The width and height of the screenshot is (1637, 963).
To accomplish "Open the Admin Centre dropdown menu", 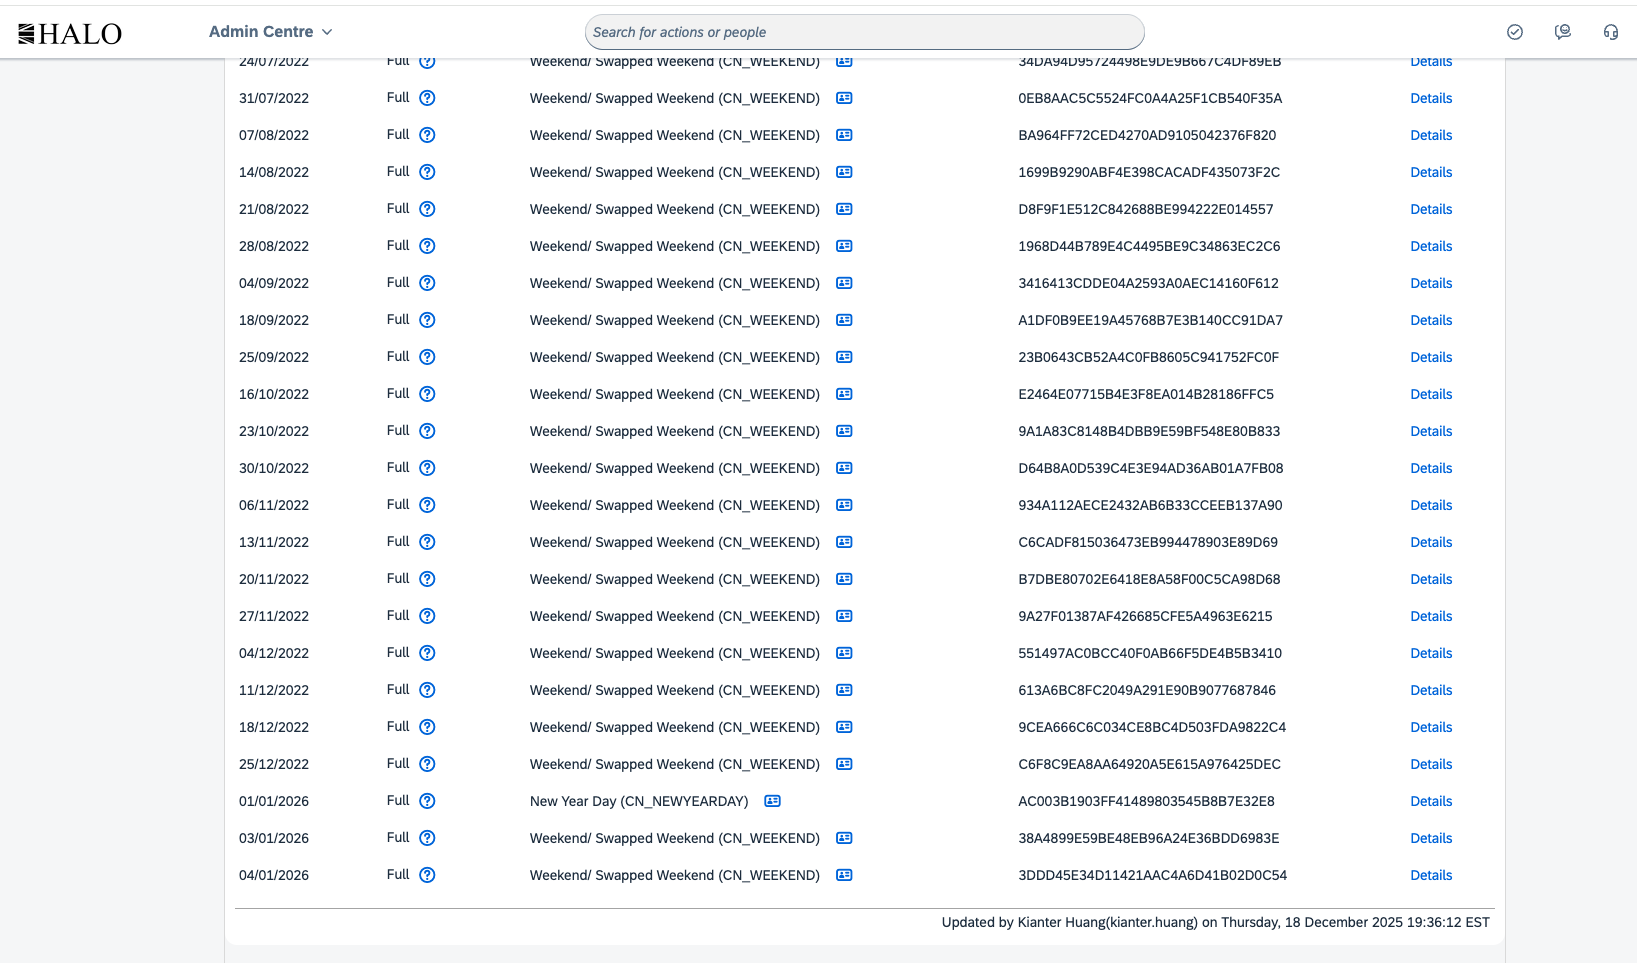I will 270,32.
